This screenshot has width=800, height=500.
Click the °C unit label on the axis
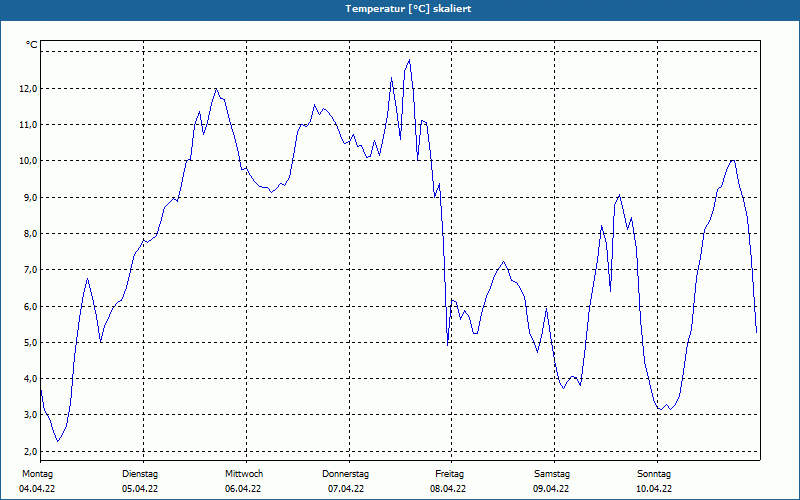(x=32, y=45)
